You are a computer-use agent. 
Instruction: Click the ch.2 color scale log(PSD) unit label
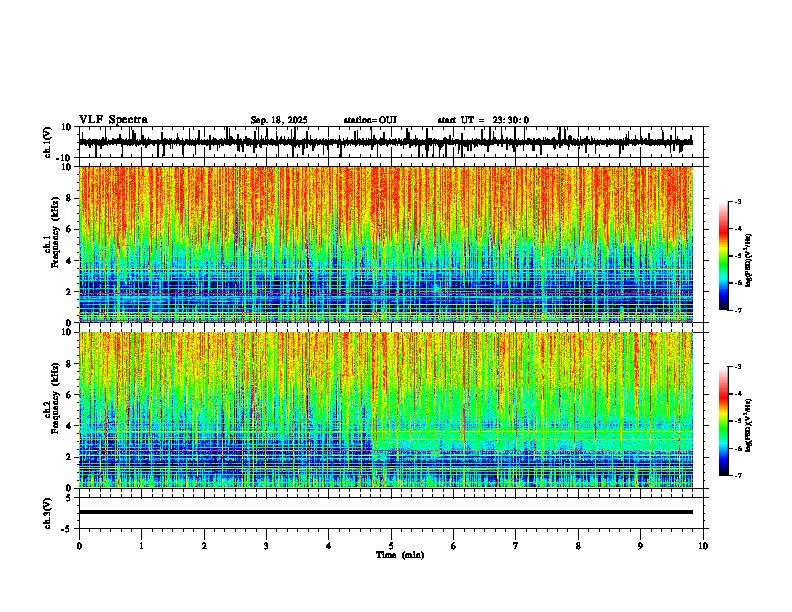click(748, 425)
